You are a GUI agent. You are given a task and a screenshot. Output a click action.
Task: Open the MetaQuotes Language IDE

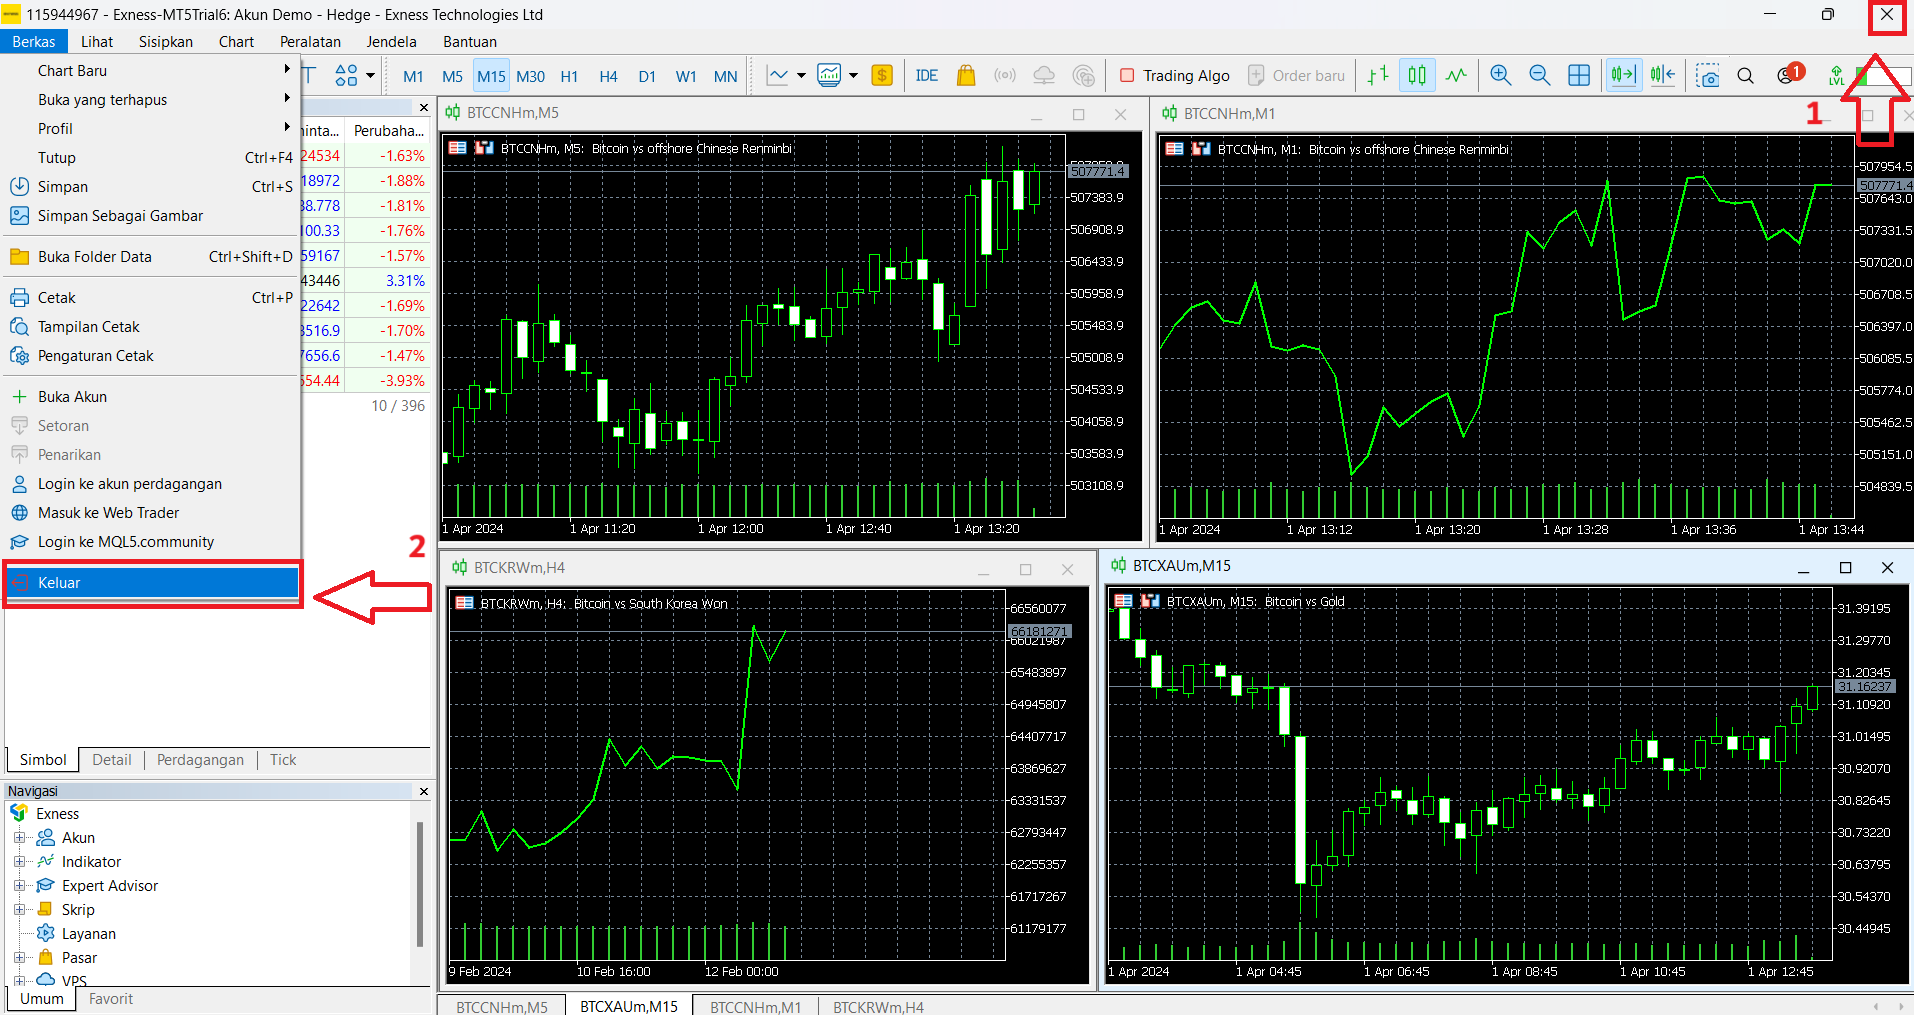[925, 75]
